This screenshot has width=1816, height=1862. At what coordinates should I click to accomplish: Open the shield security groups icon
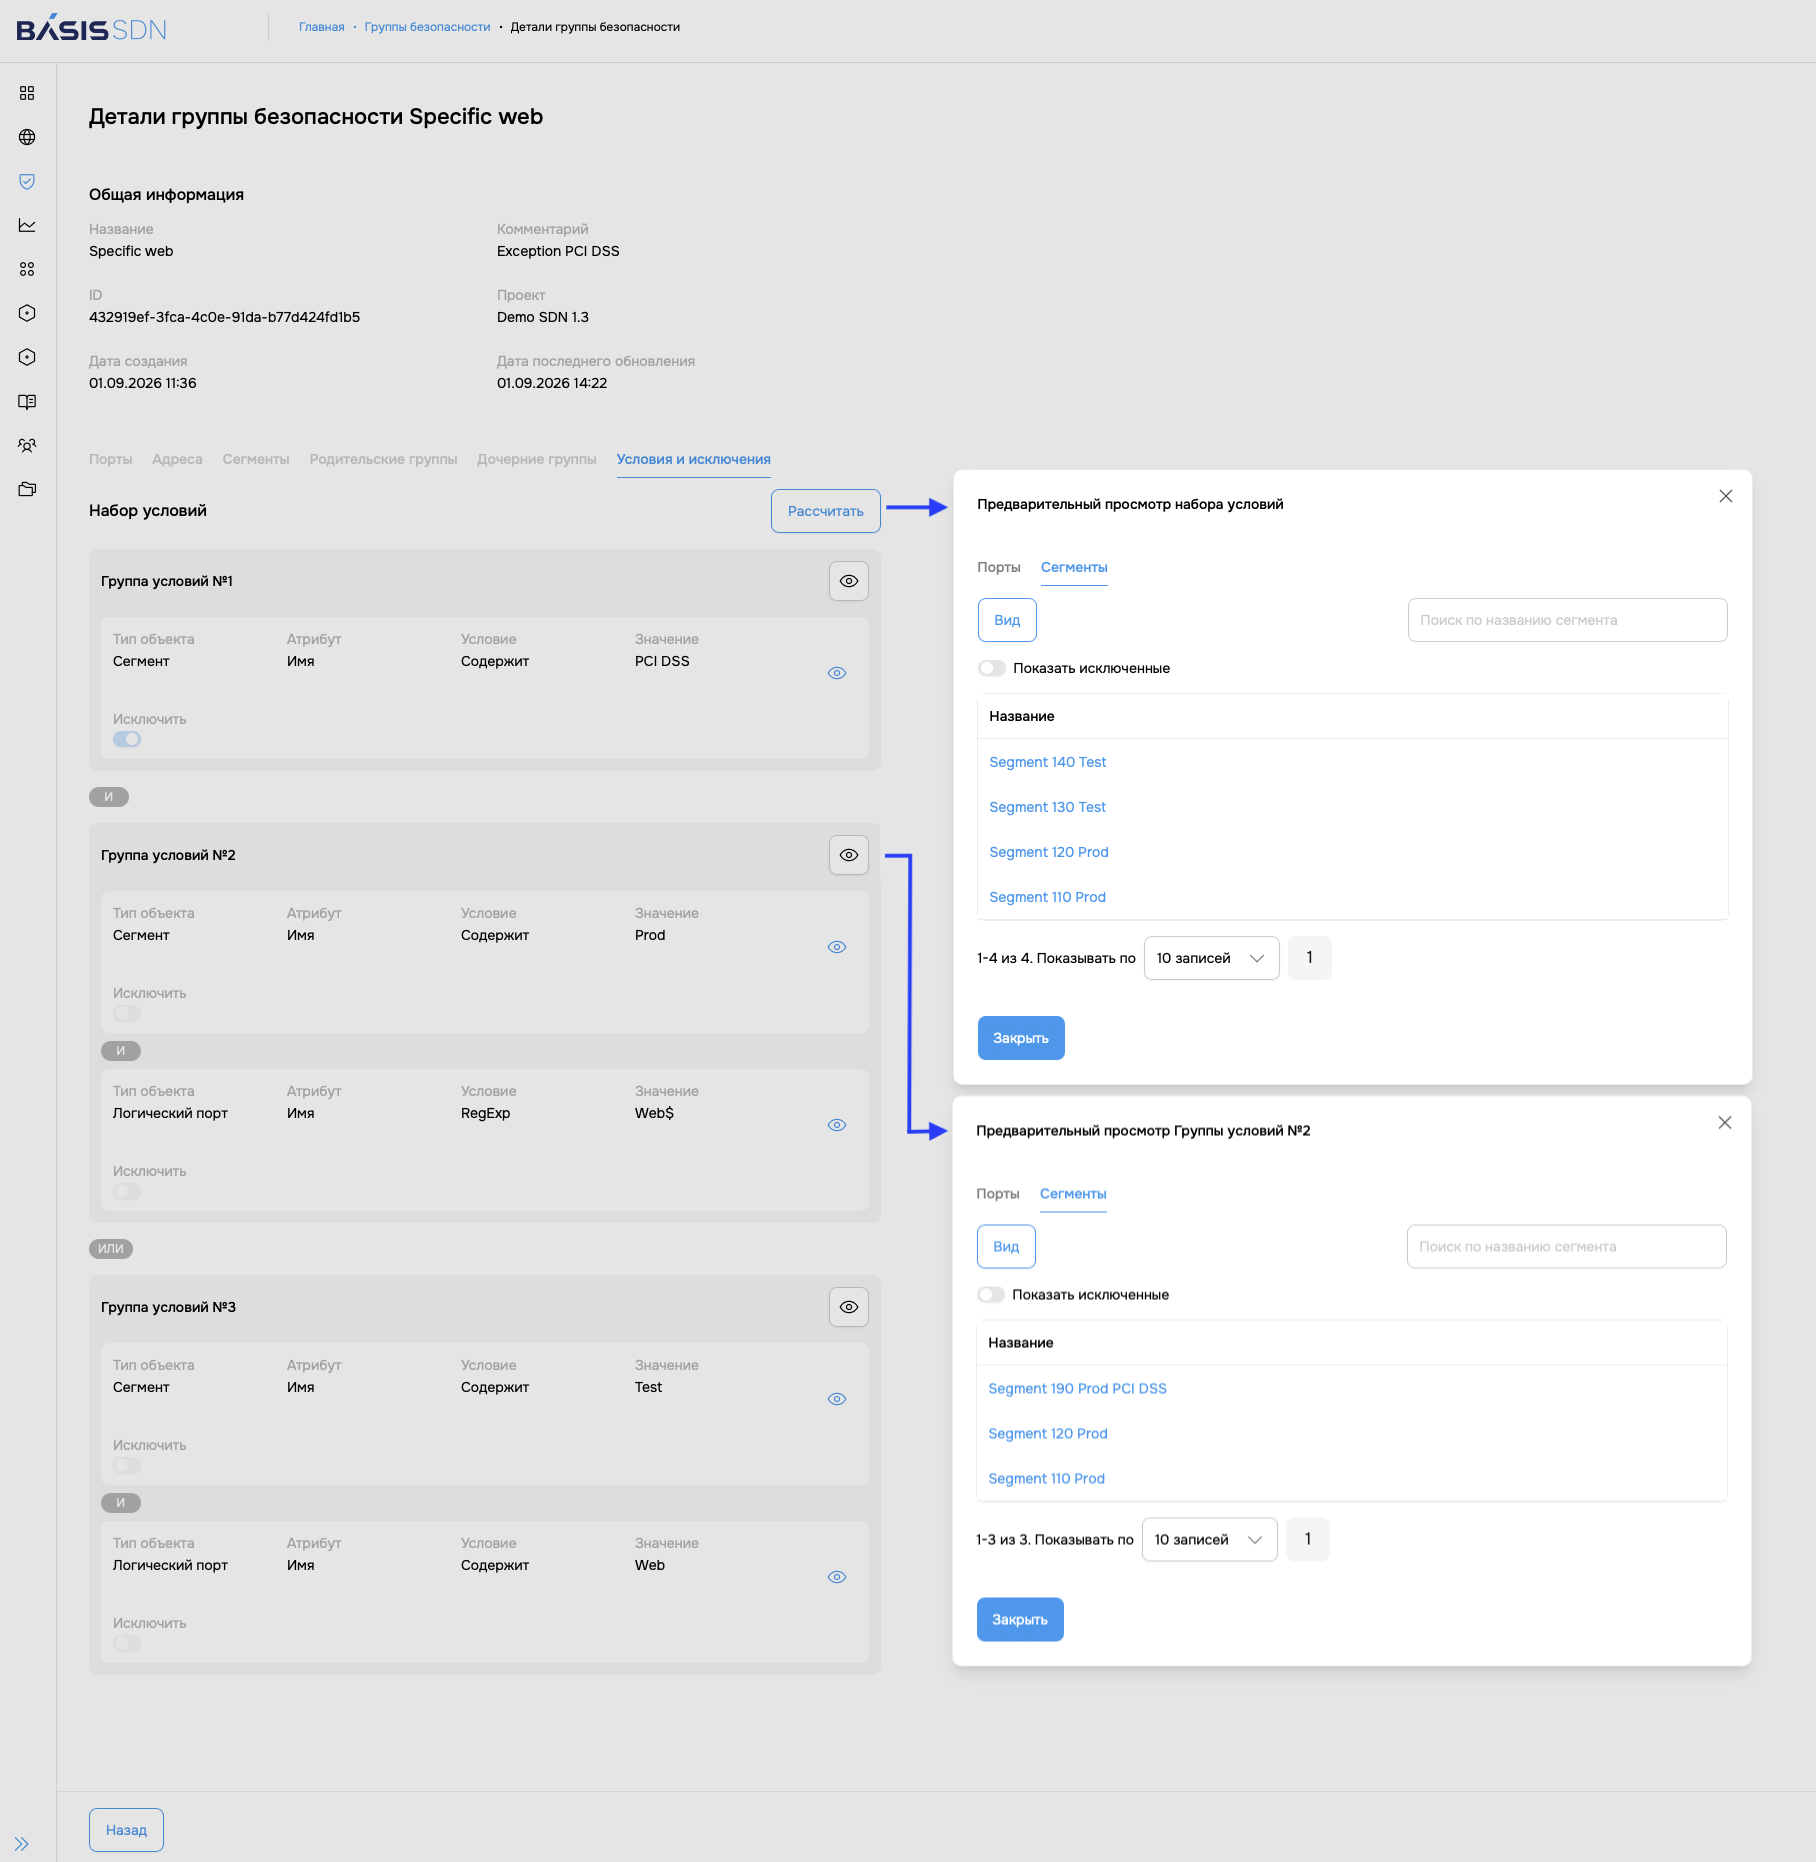point(27,181)
